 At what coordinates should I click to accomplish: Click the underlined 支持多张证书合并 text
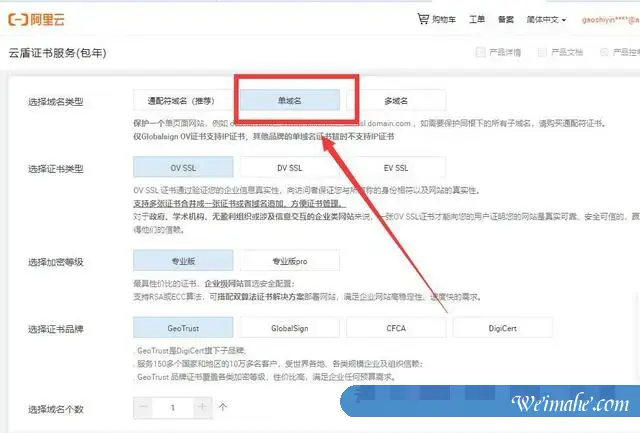(x=239, y=203)
